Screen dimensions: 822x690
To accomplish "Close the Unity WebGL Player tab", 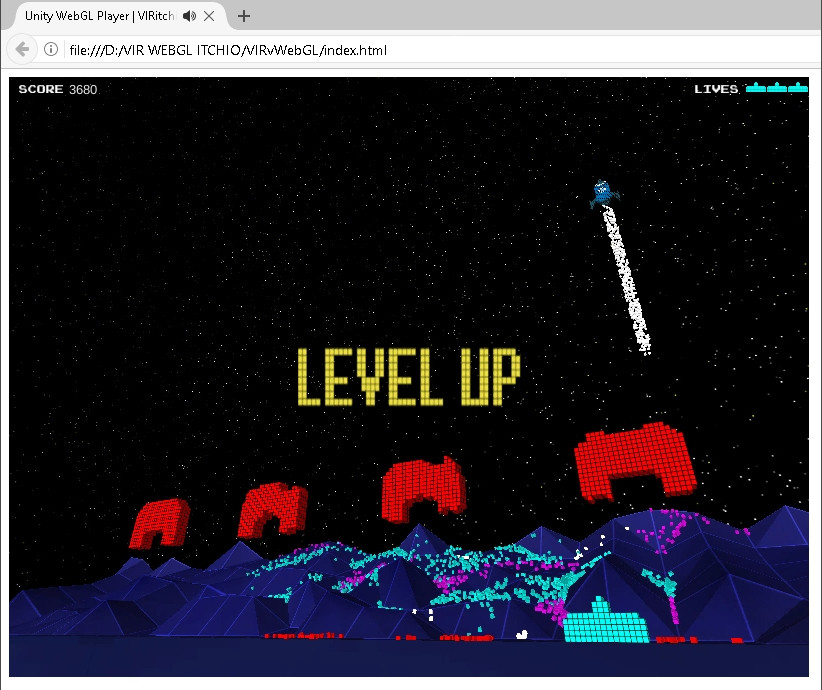I will click(x=209, y=16).
